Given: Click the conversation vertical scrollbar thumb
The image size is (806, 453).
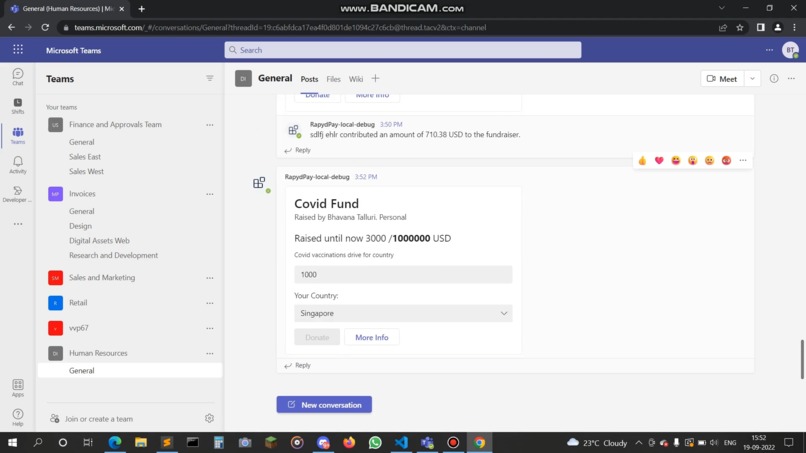Looking at the screenshot, I should pyautogui.click(x=802, y=359).
